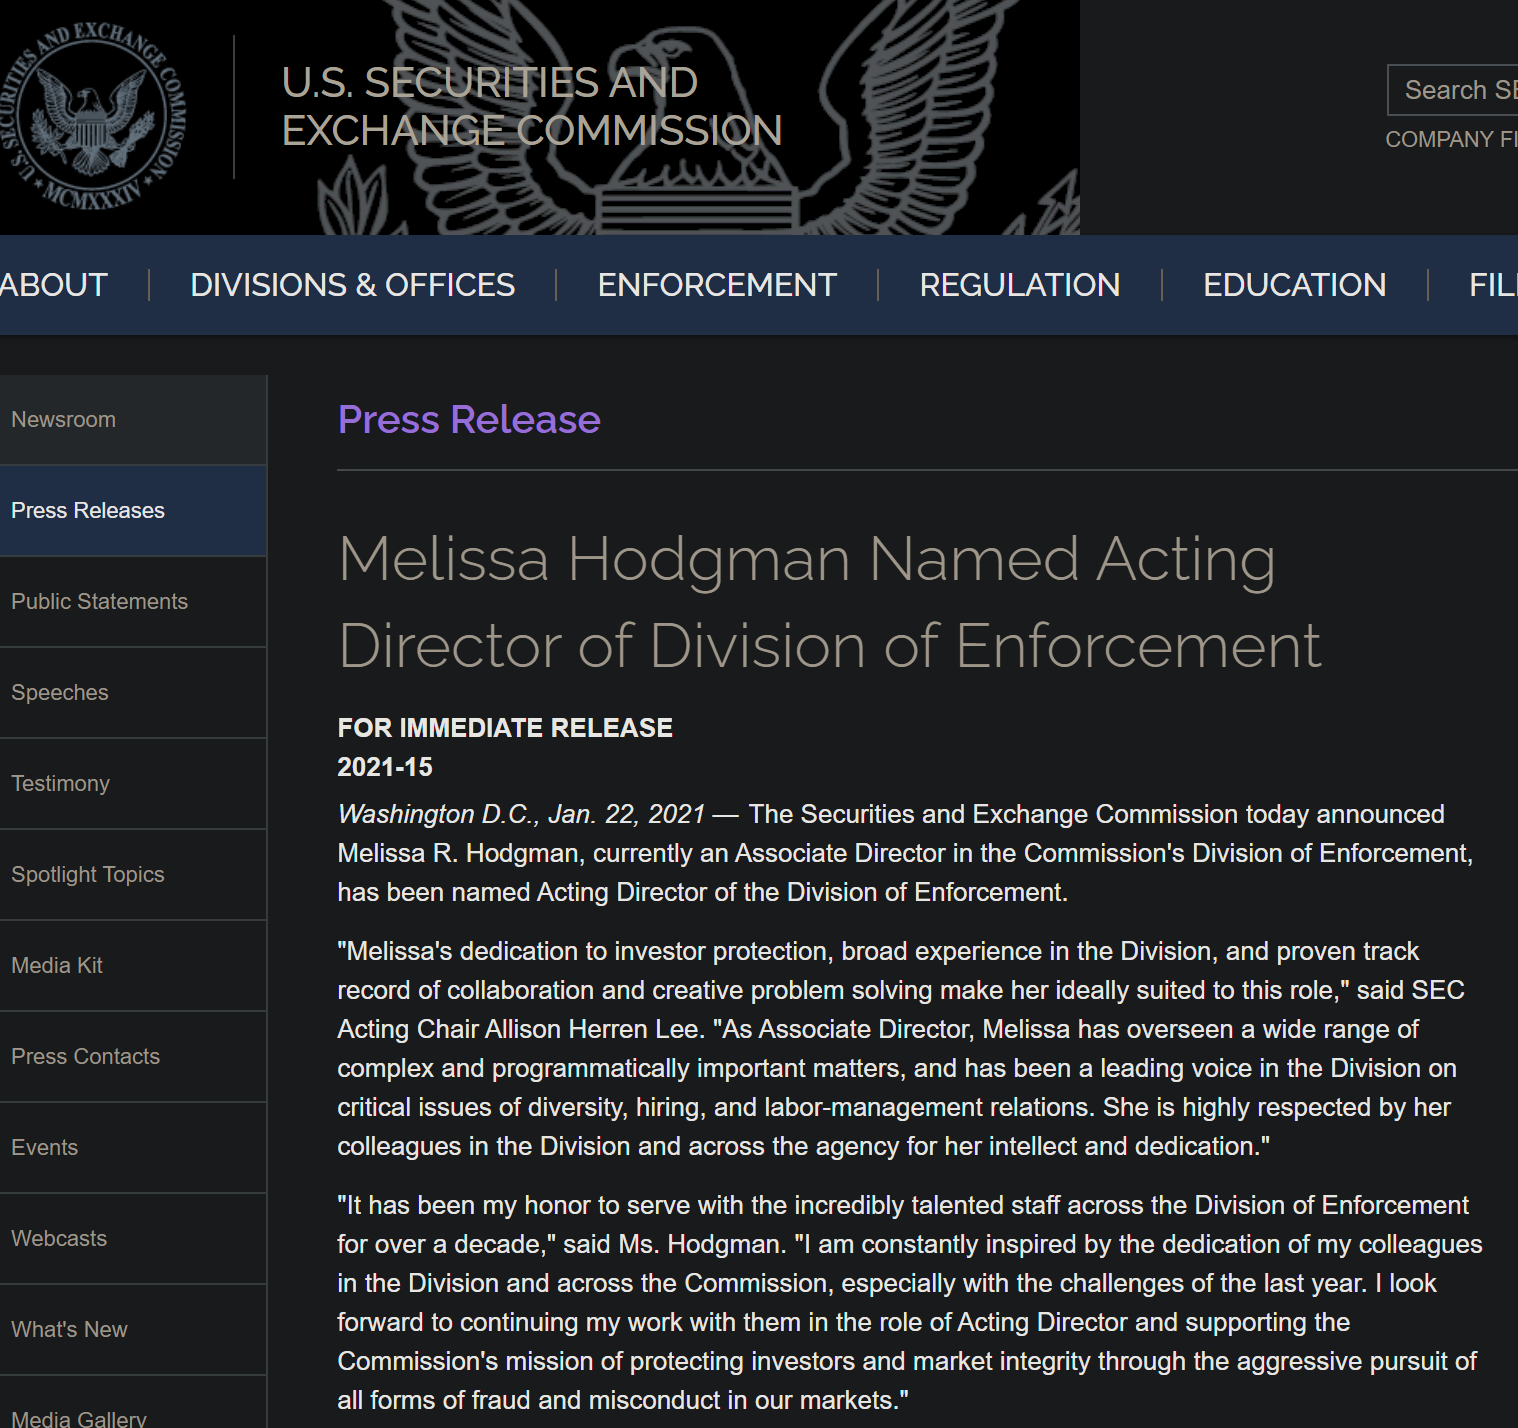The width and height of the screenshot is (1518, 1428).
Task: Open Events sidebar item
Action: coord(133,1148)
